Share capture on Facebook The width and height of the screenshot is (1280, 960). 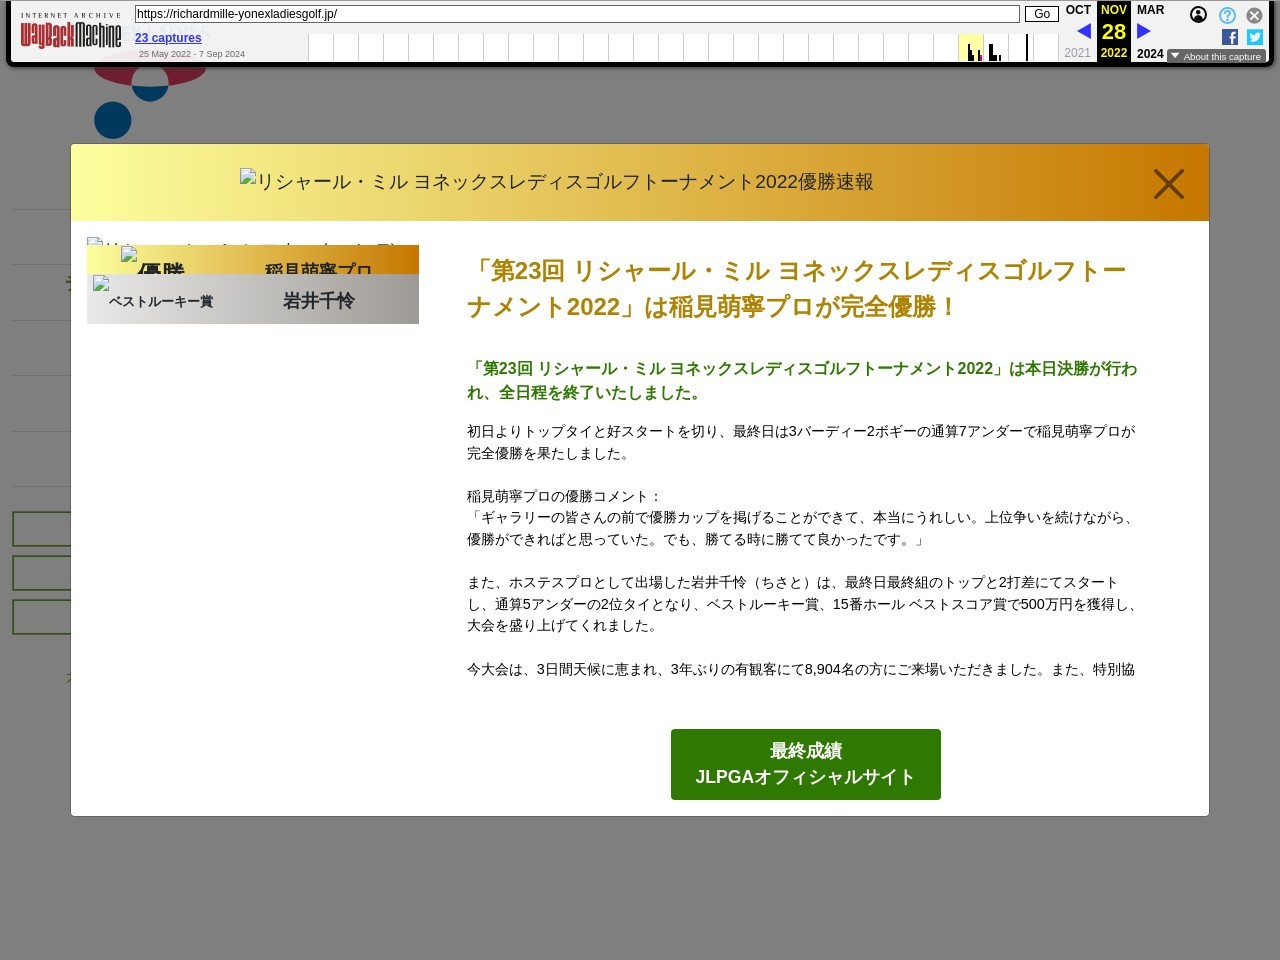coord(1230,37)
